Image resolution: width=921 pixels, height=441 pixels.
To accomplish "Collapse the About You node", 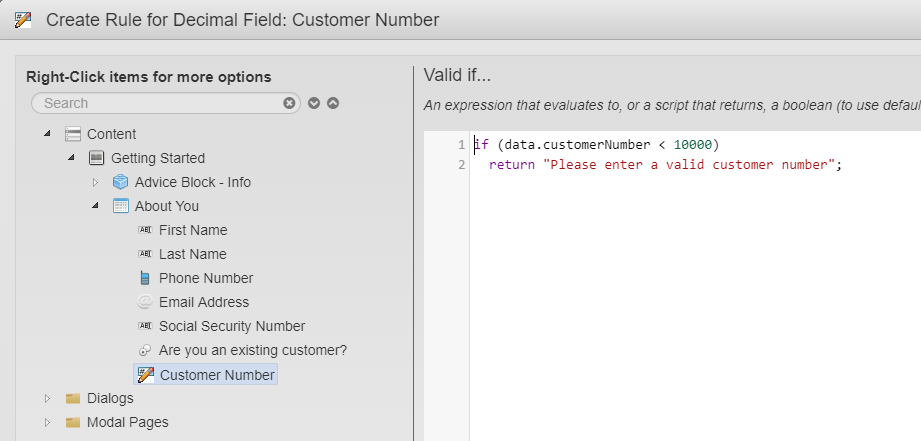I will pos(96,206).
